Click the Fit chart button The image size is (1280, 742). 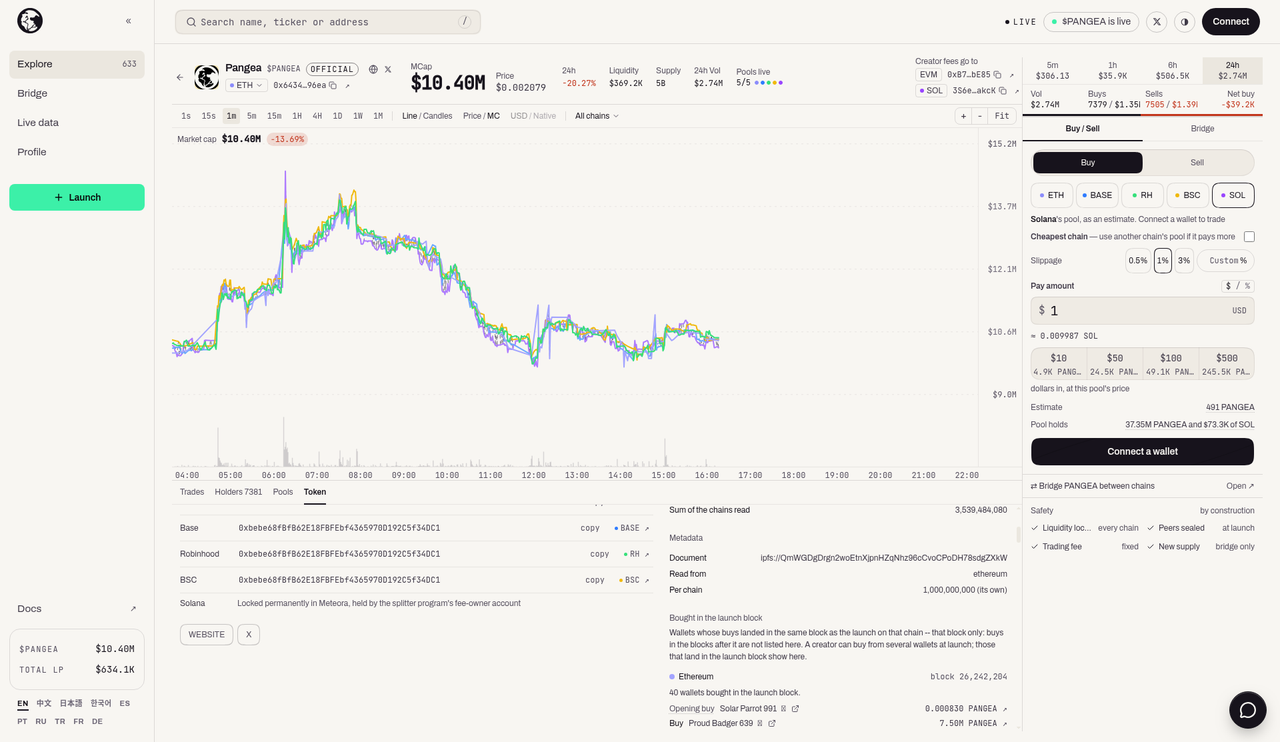pos(1002,116)
